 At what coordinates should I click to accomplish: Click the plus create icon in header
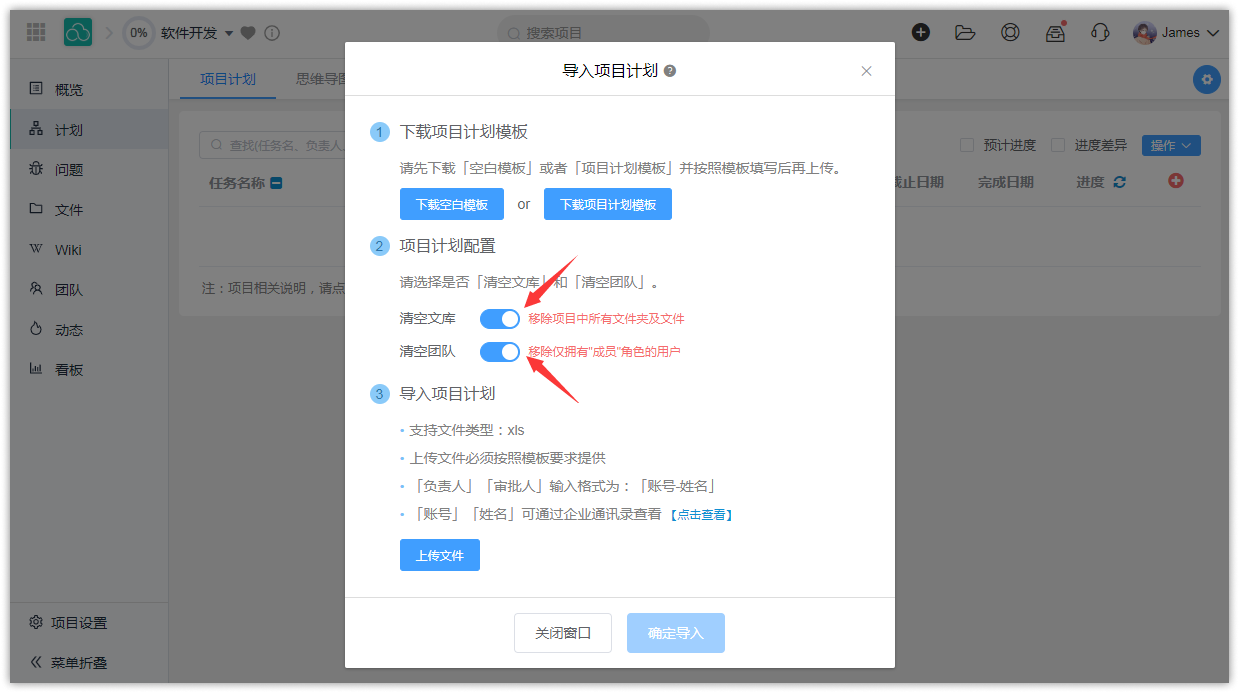921,32
